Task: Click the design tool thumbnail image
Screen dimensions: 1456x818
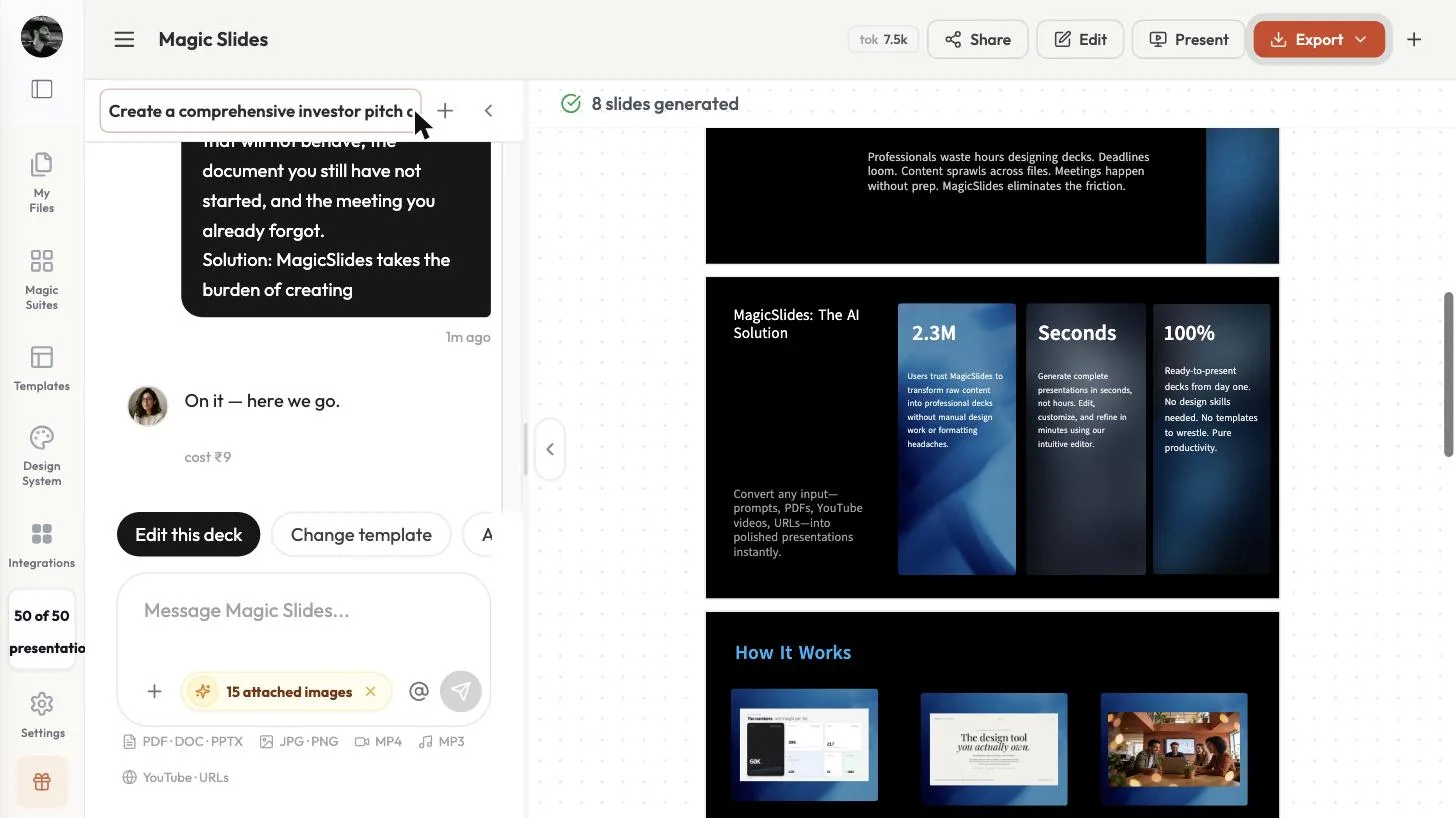Action: pos(994,749)
